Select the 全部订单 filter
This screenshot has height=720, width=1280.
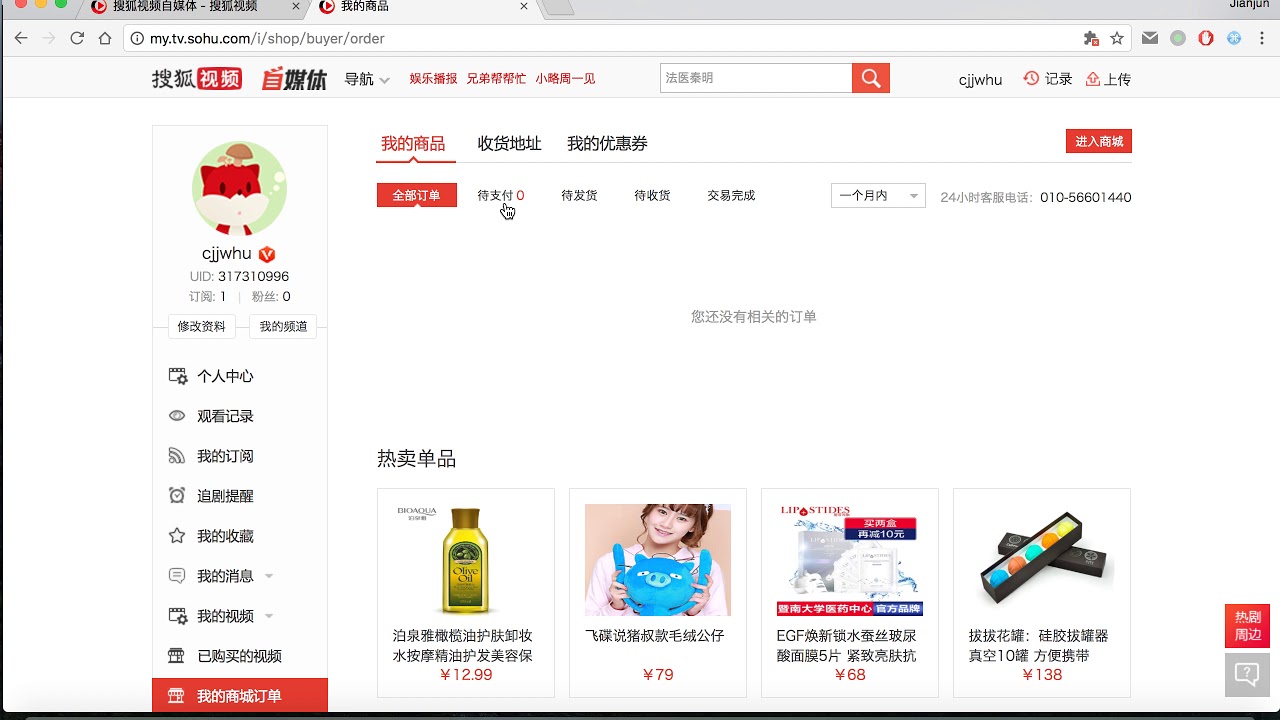417,195
